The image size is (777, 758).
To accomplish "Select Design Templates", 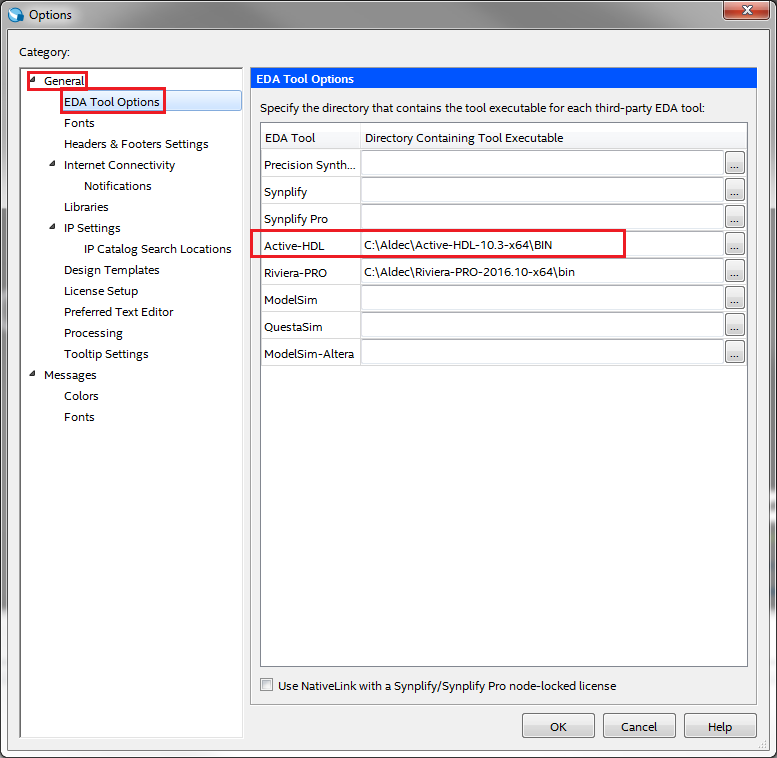I will 112,270.
